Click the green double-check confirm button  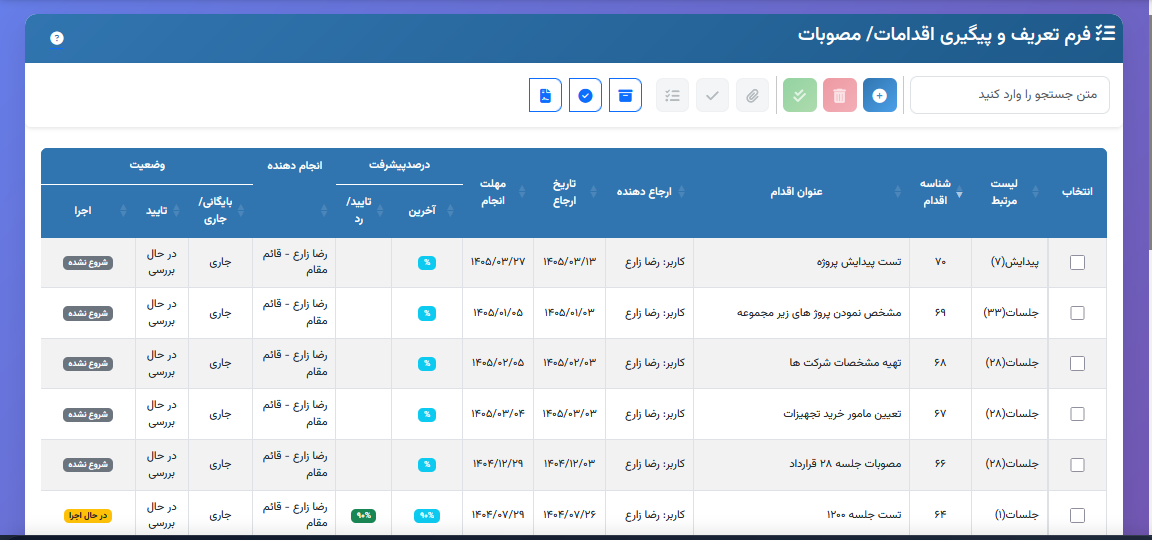point(800,95)
